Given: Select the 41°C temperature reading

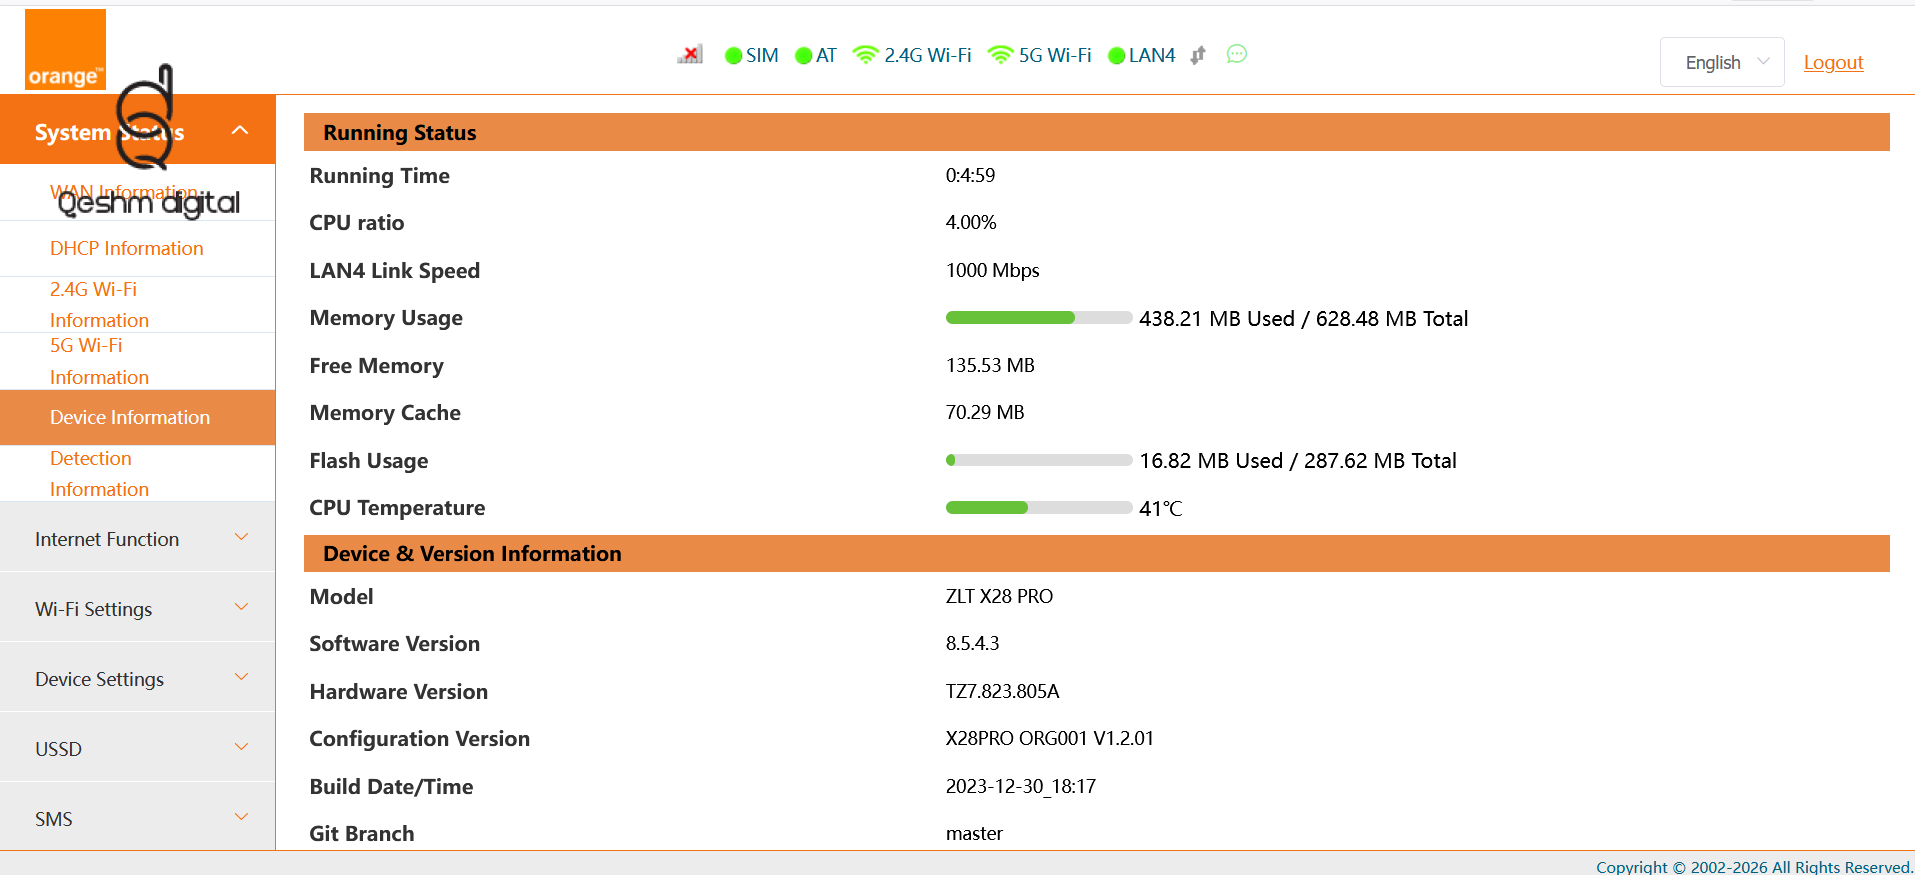Looking at the screenshot, I should pos(1161,508).
